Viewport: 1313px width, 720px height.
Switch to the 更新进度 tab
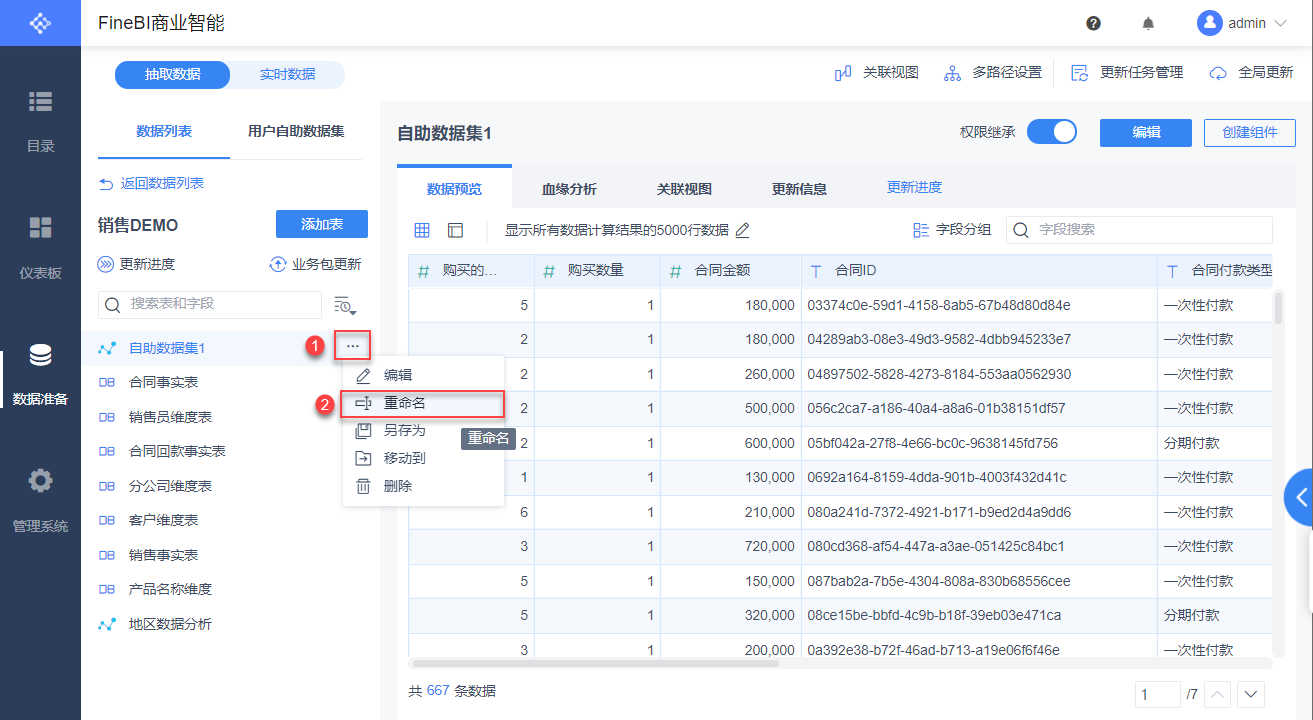click(x=914, y=187)
